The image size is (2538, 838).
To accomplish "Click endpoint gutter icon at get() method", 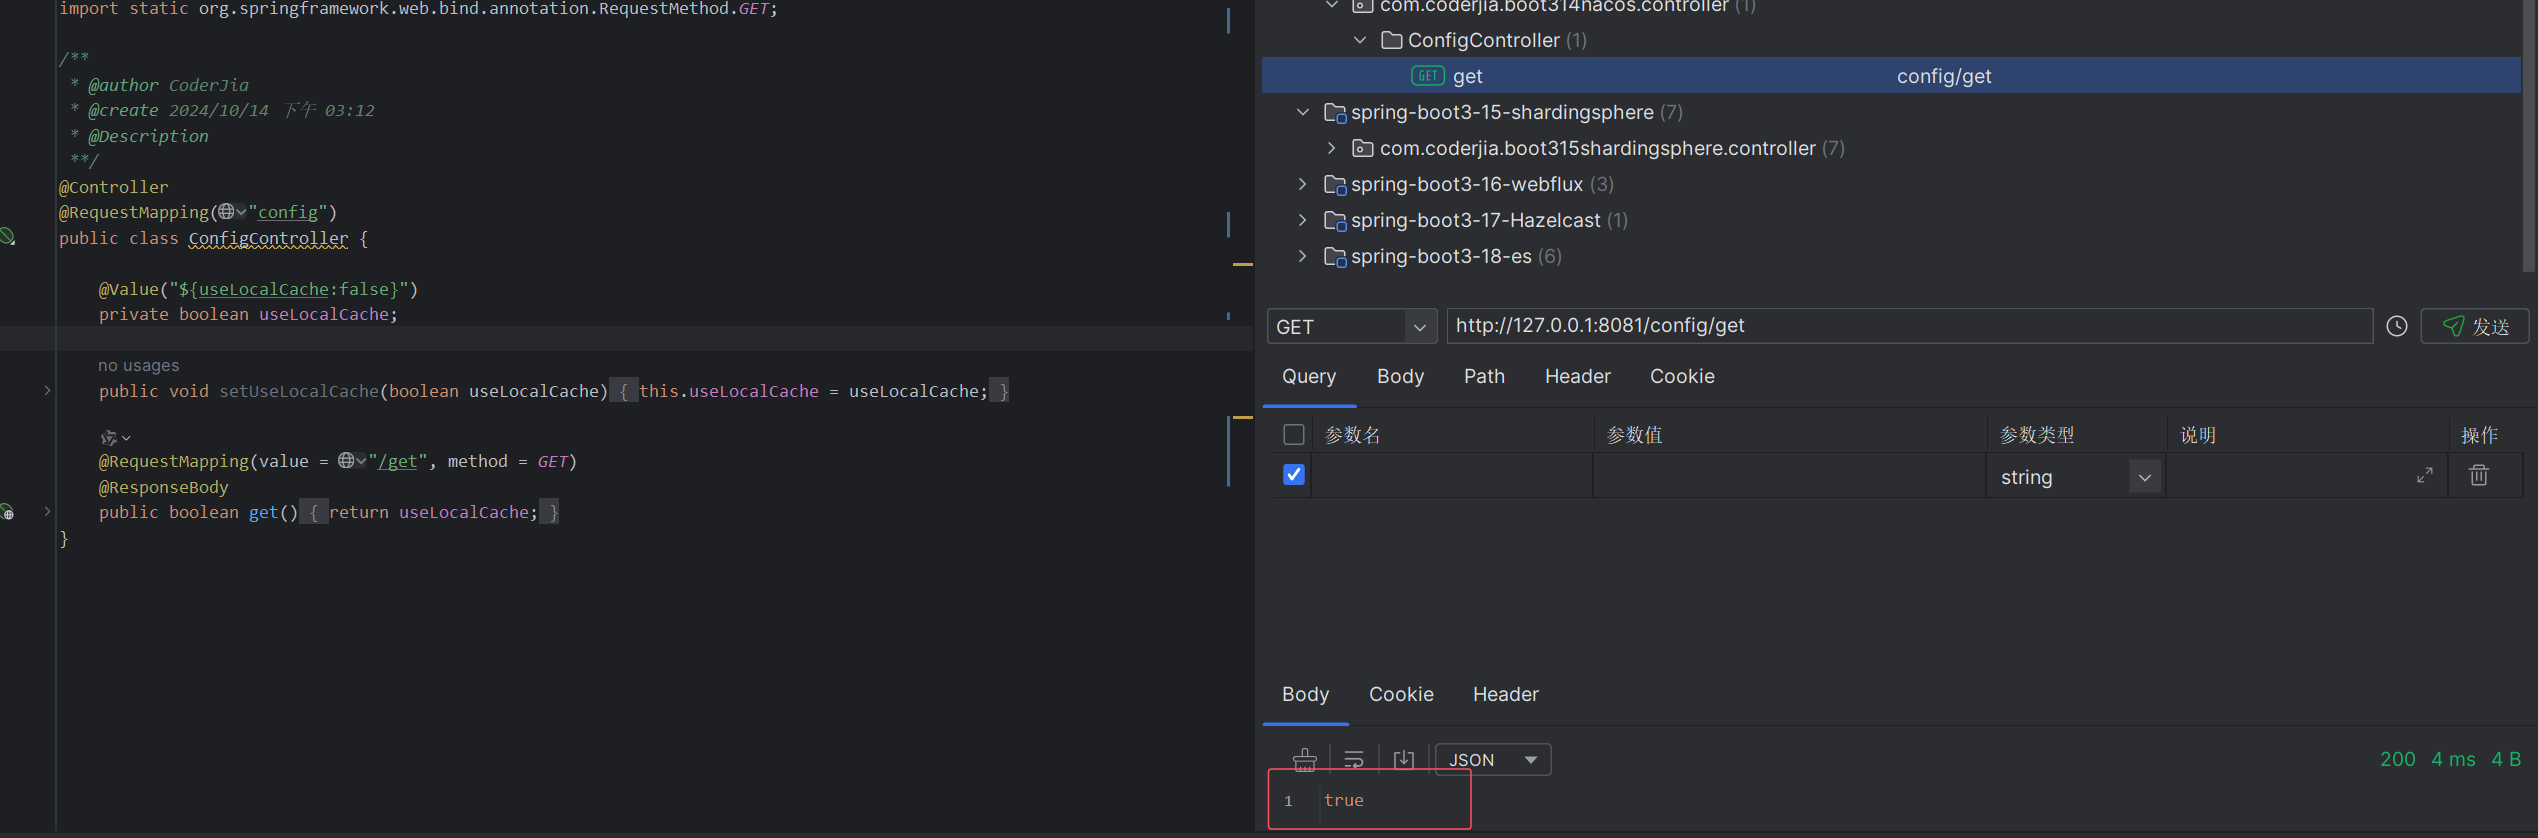I will pyautogui.click(x=8, y=513).
